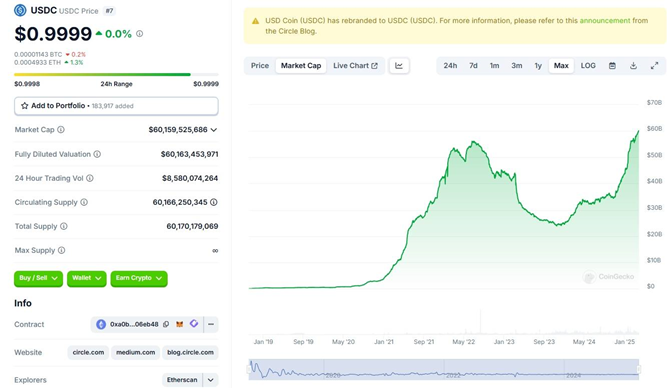
Task: Click contract address 0xa0b...06eb48
Action: pos(134,324)
